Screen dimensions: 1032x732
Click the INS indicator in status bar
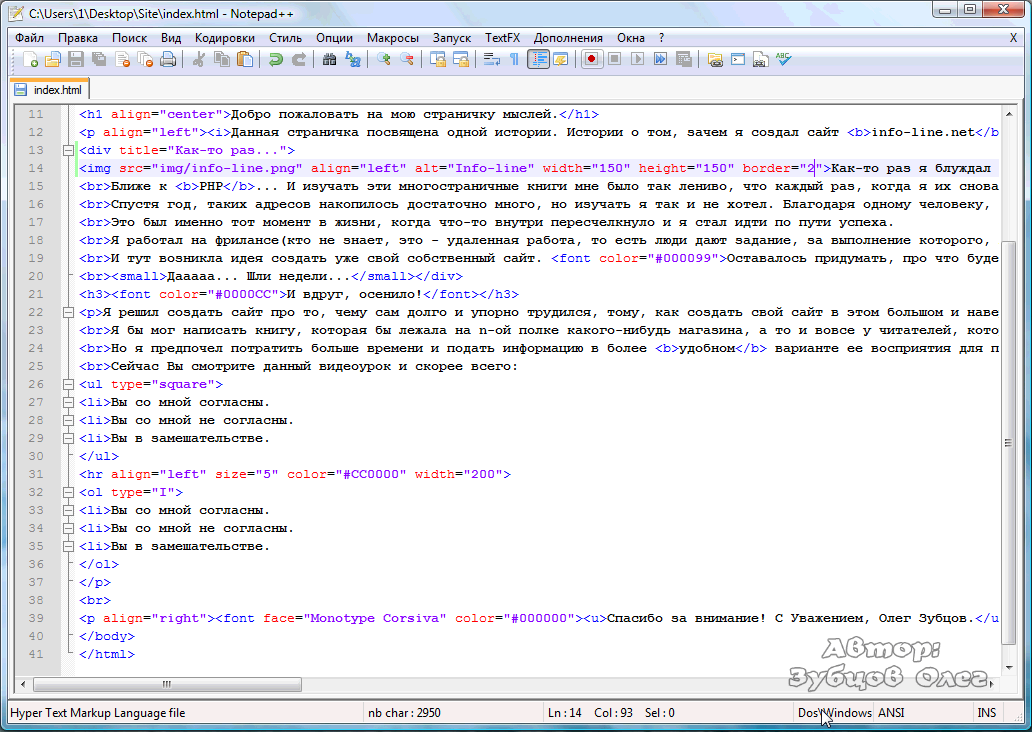(986, 713)
